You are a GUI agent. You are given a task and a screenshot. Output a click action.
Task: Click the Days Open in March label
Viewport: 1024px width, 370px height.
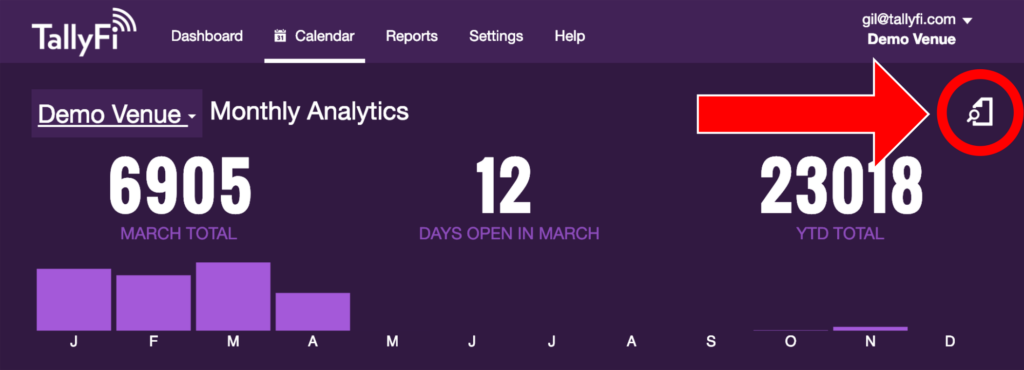(x=509, y=234)
